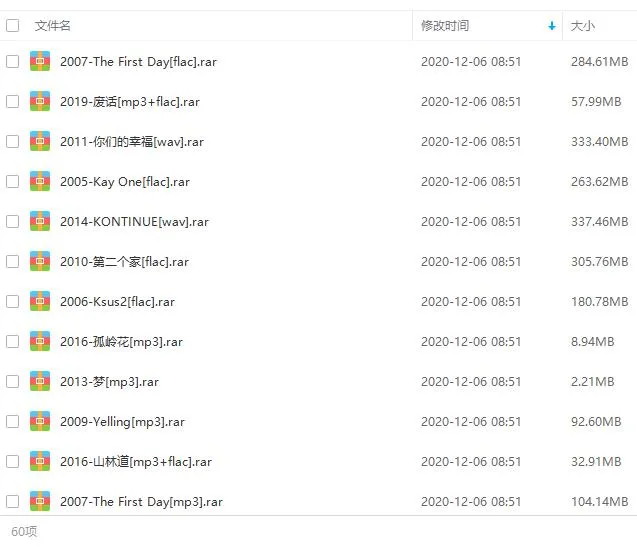
Task: Click the rar icon next to 2016-孤岭花[mp3].rar
Action: point(40,341)
